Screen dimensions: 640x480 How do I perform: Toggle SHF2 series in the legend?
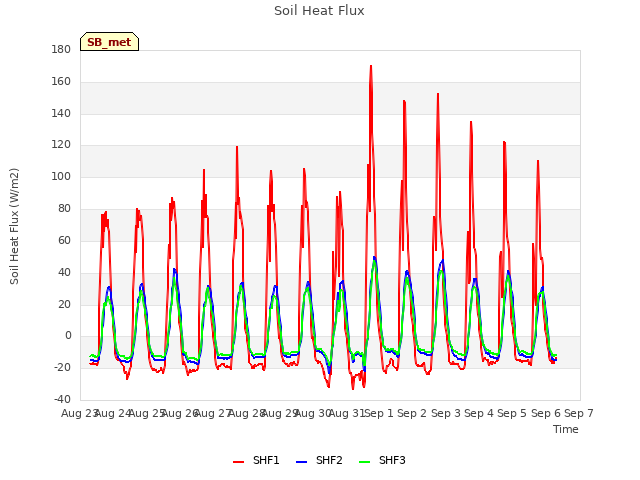[x=319, y=460]
